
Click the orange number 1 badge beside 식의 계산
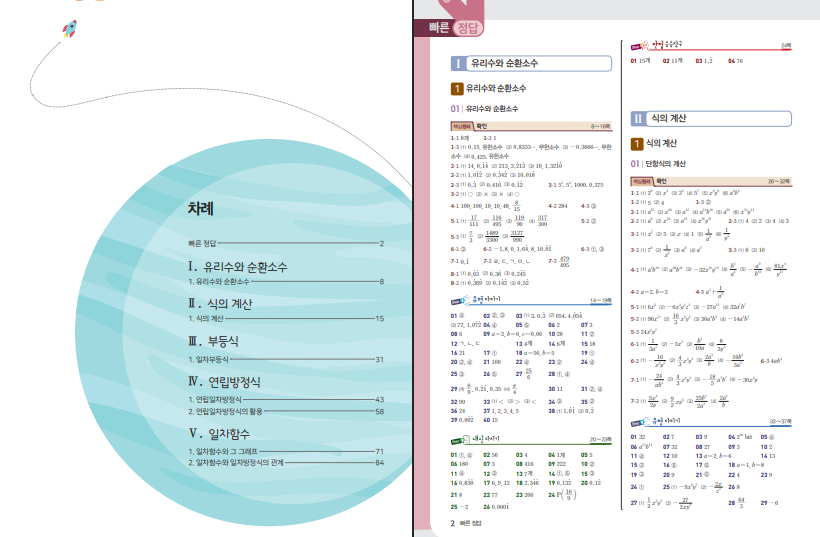[635, 144]
